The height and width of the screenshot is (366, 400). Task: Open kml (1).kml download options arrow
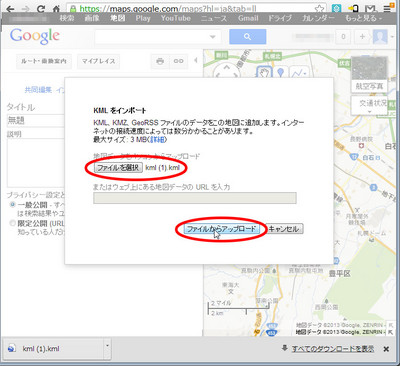click(107, 345)
